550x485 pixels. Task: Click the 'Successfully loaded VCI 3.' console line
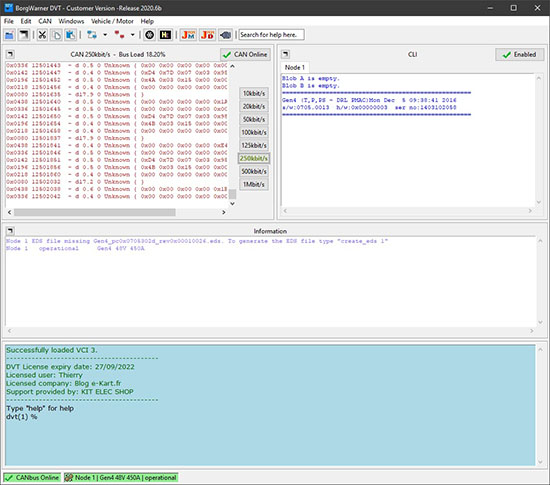[52, 350]
